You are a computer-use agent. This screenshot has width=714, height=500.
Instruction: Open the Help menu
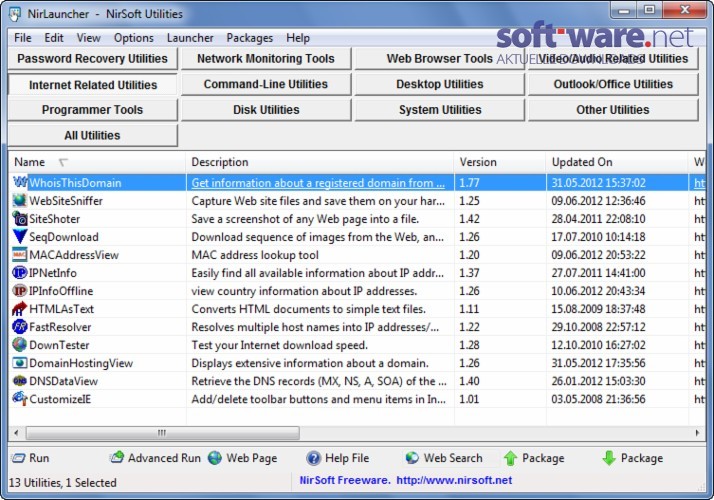click(x=298, y=38)
